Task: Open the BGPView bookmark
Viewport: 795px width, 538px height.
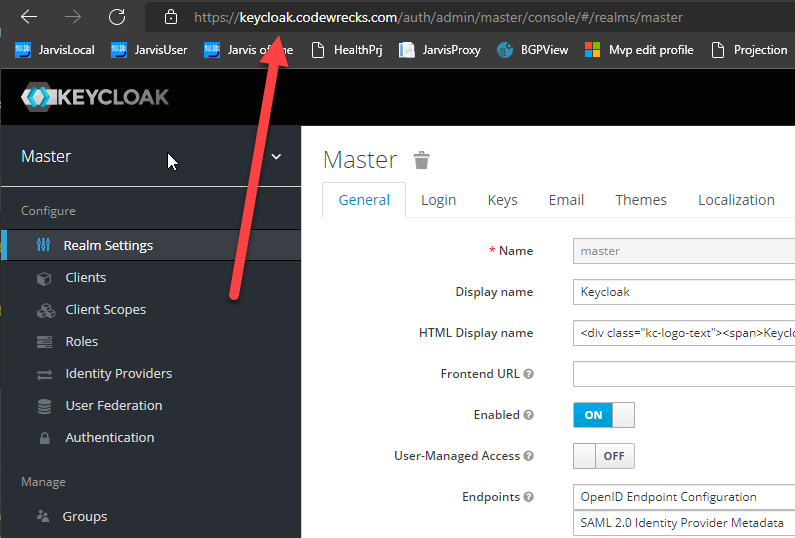Action: tap(532, 50)
